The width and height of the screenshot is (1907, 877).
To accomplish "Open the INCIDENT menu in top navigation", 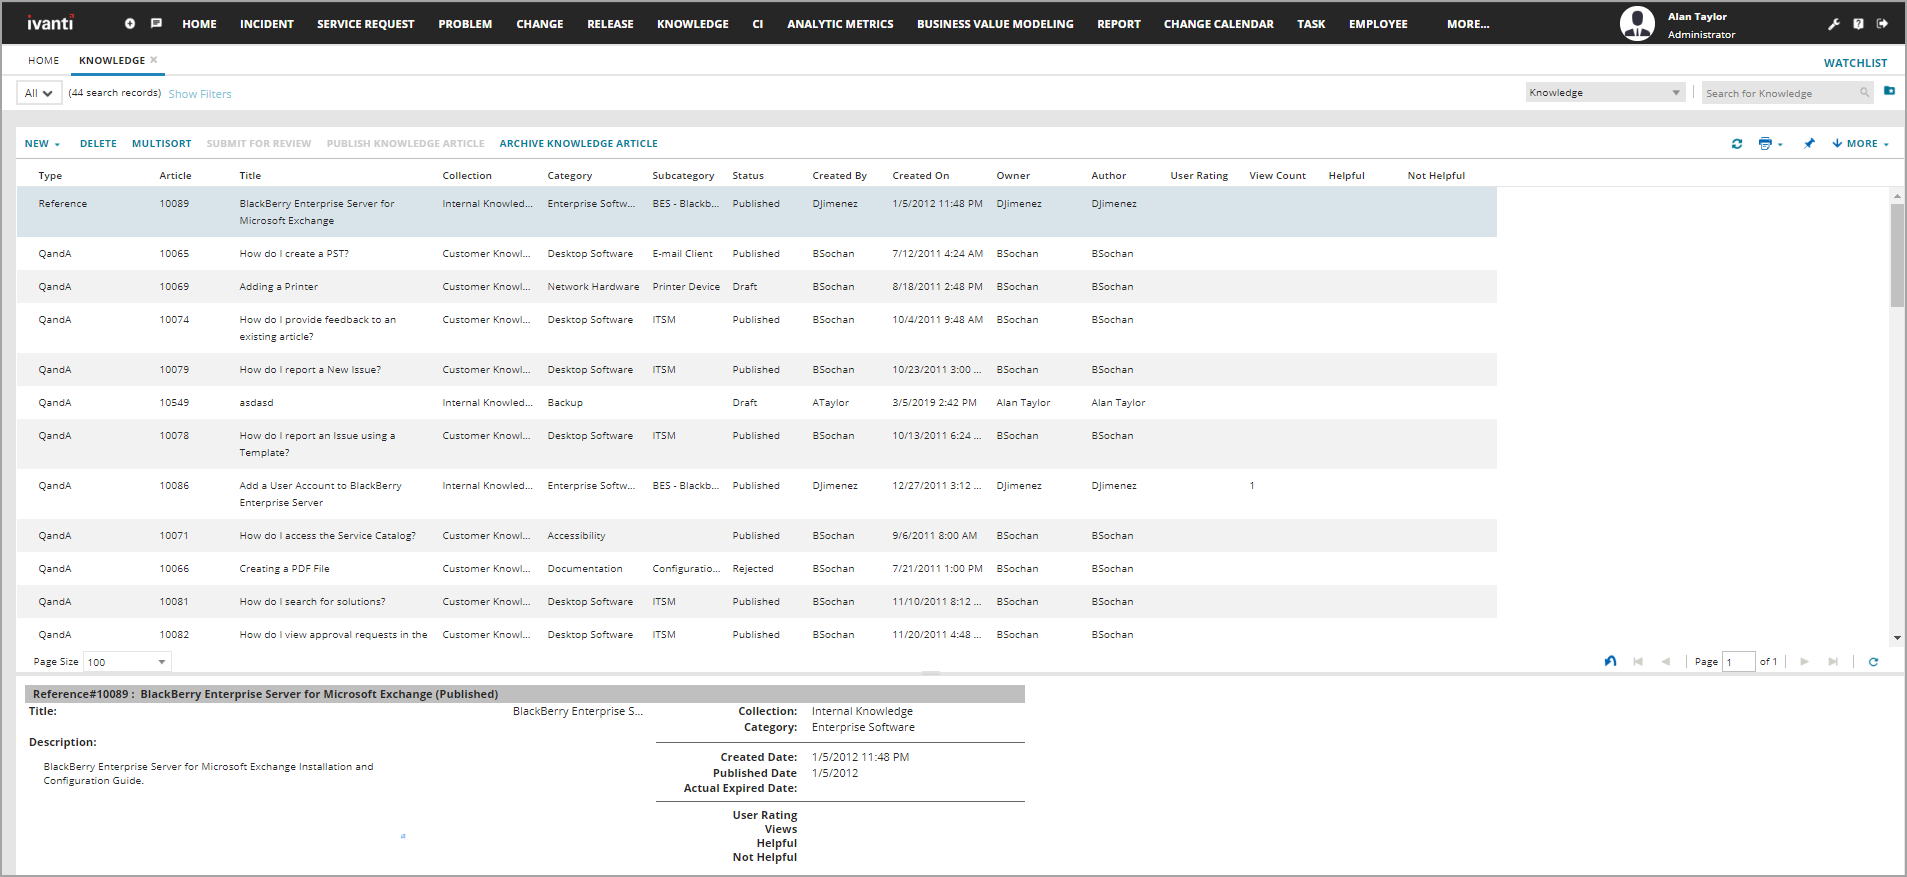I will [x=267, y=24].
